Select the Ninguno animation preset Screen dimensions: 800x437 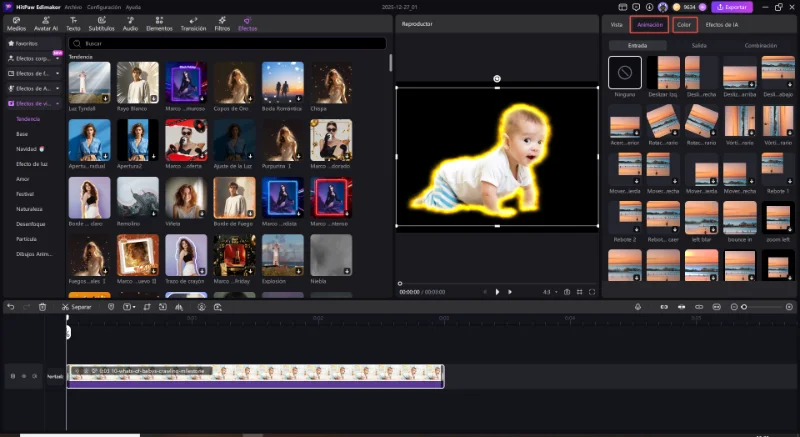click(624, 73)
